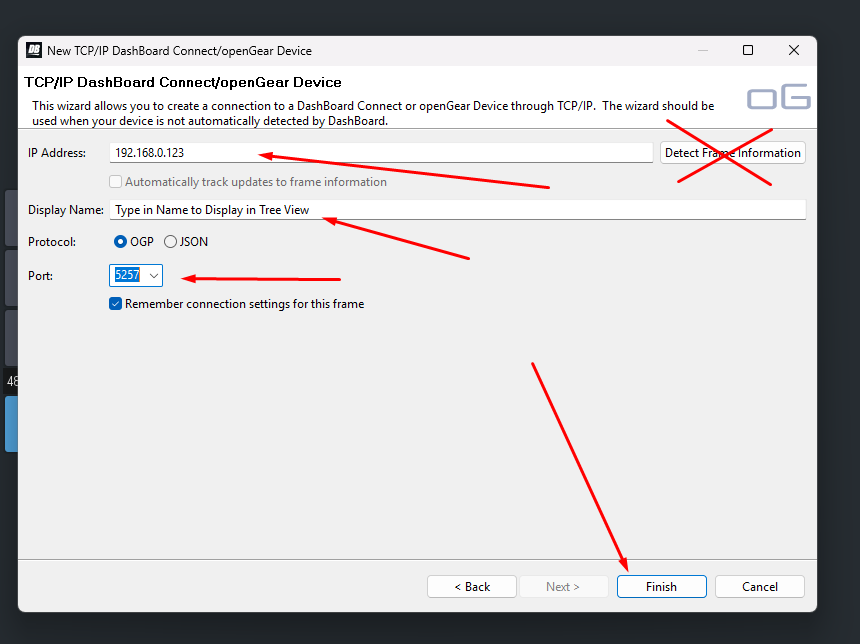The height and width of the screenshot is (644, 860).
Task: Click the window title bar text
Action: [x=179, y=50]
